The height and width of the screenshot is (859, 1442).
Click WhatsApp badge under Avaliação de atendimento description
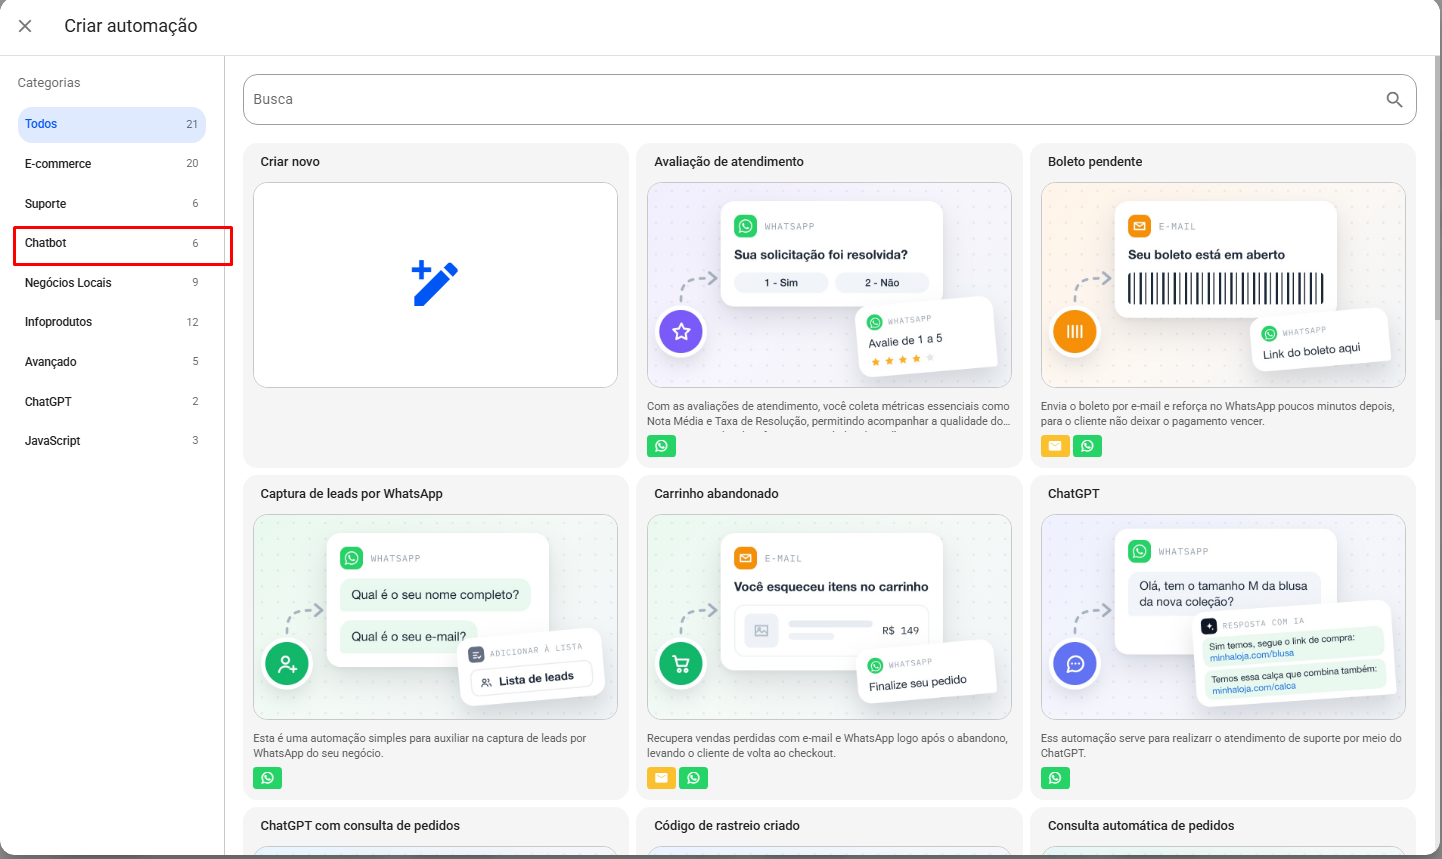tap(661, 446)
